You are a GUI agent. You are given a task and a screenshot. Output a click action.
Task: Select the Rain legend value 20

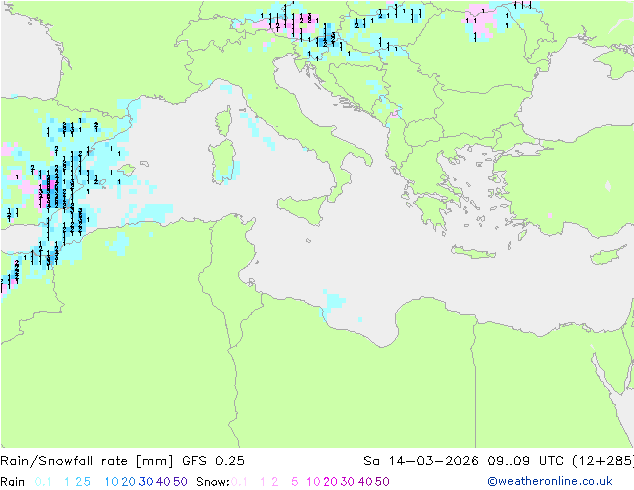[x=129, y=482]
